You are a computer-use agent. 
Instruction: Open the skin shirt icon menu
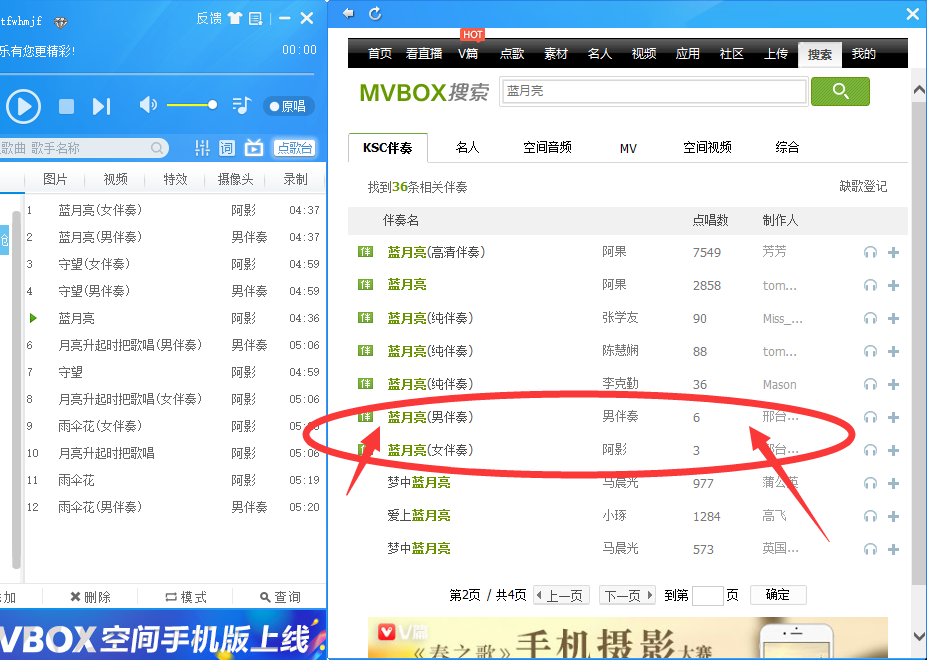(234, 18)
